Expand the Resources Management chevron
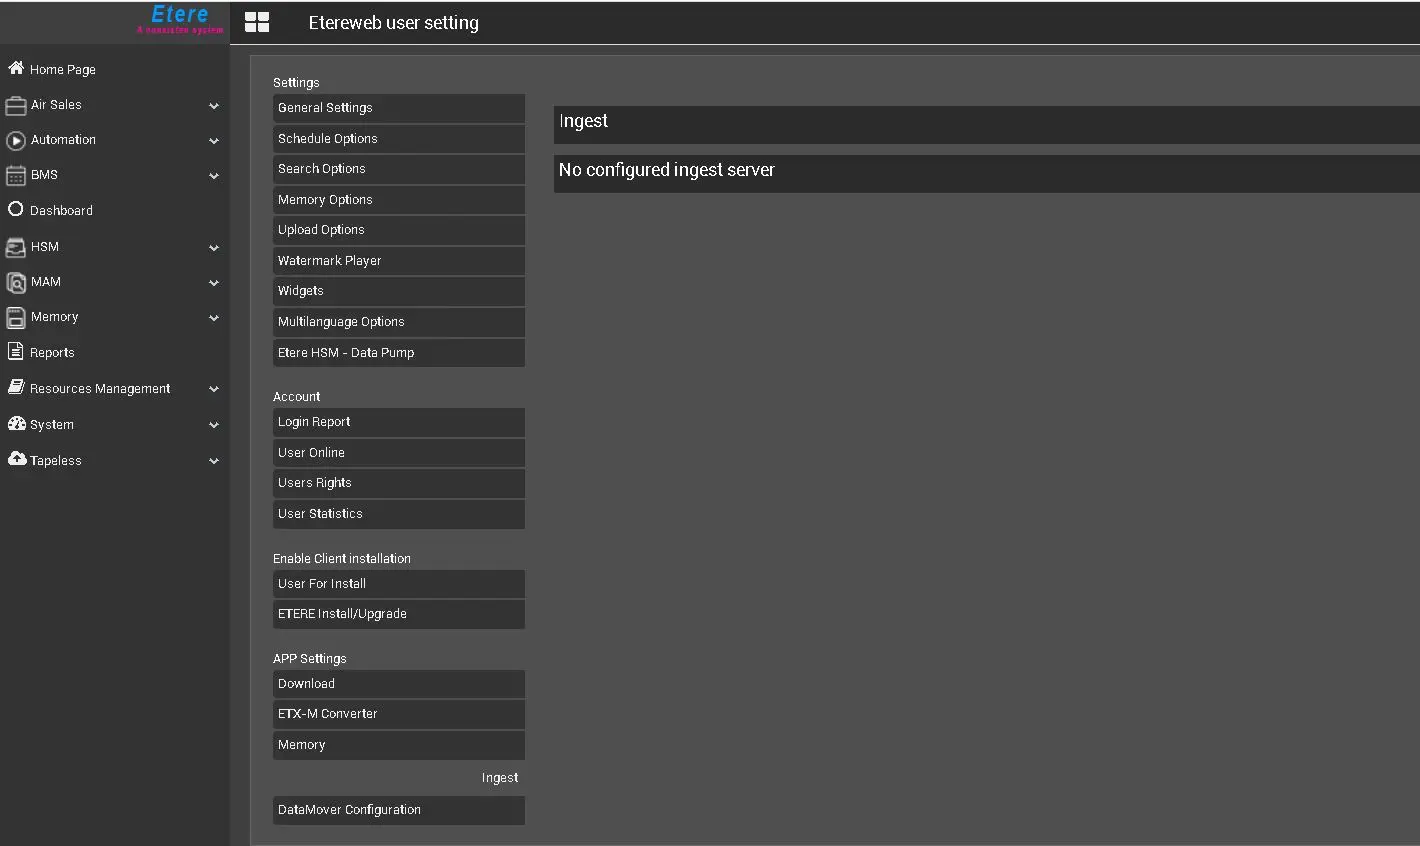Viewport: 1420px width, 846px height. (213, 389)
